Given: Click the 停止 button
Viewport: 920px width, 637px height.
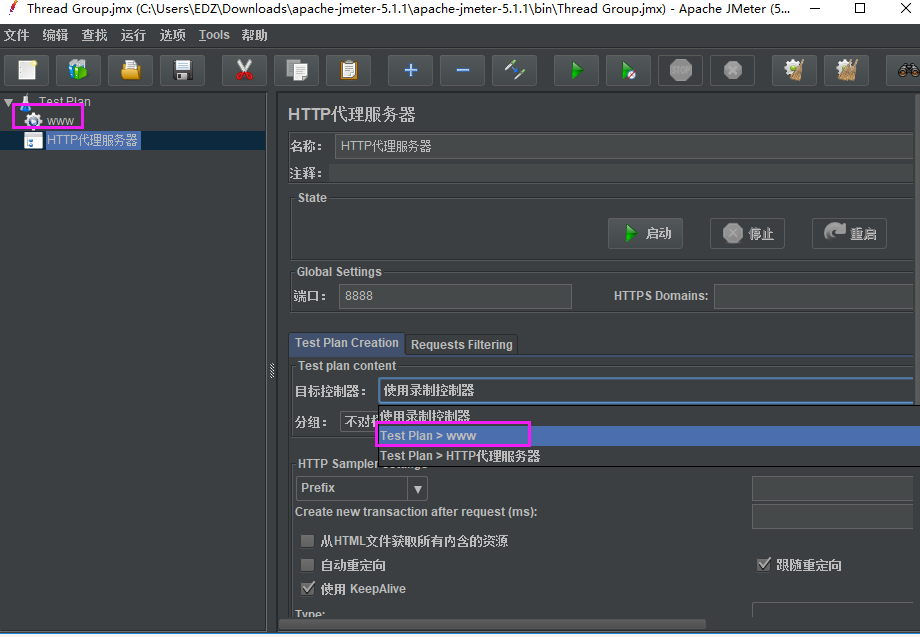Looking at the screenshot, I should [748, 233].
